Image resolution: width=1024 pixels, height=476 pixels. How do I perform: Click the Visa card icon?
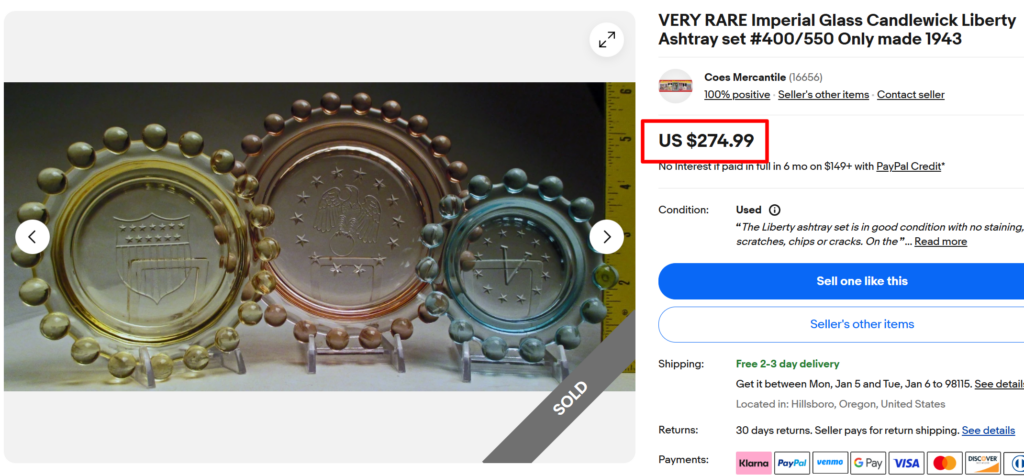point(906,463)
